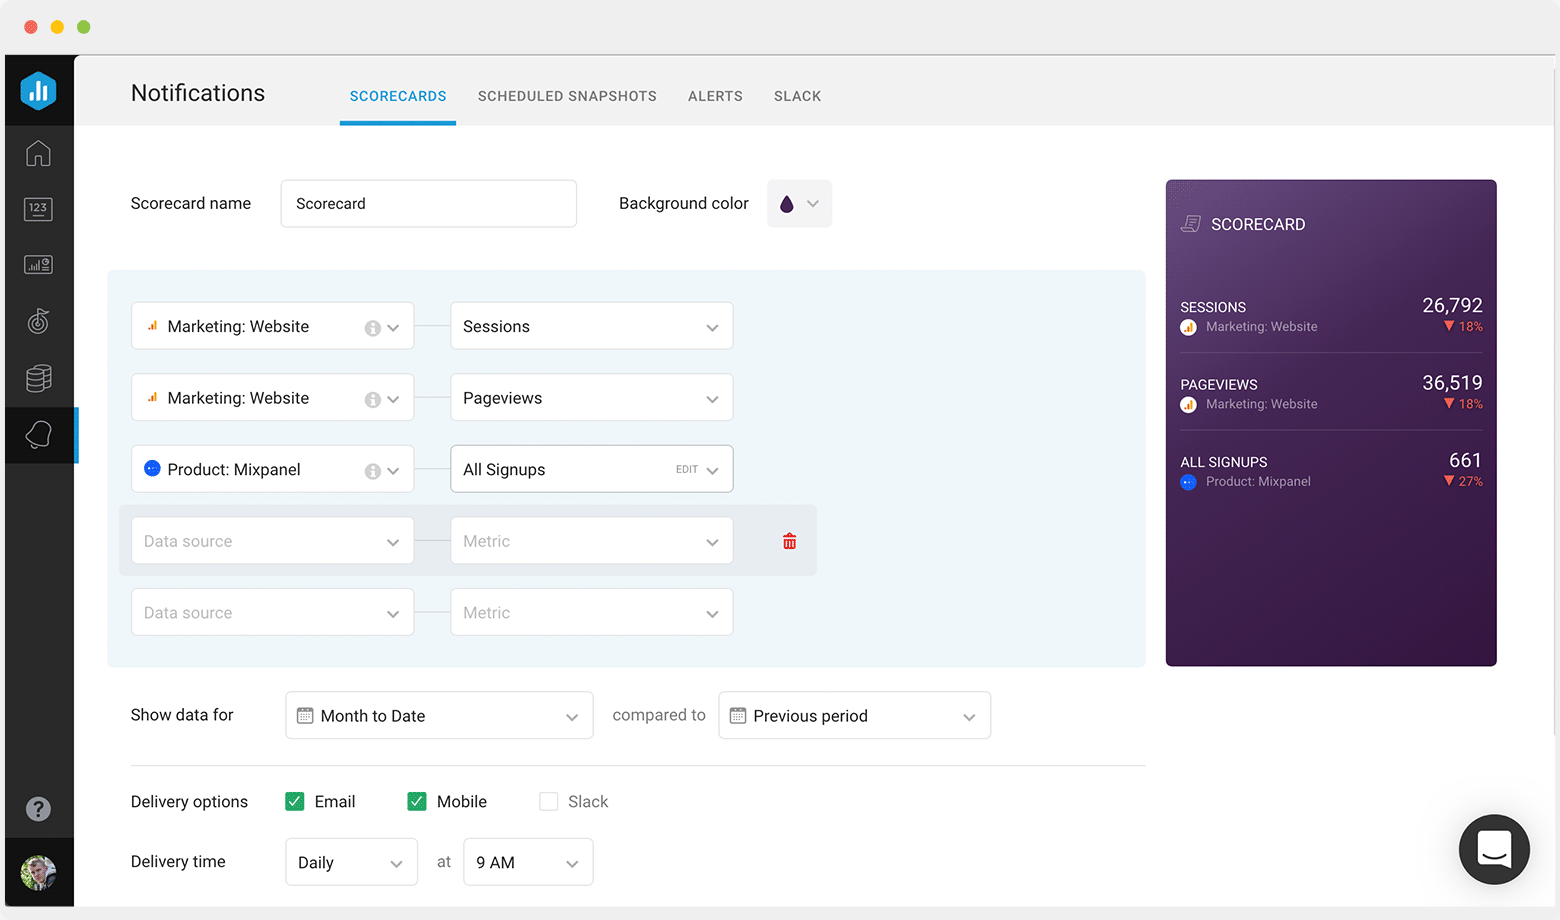Open the Metrics 123 sidebar icon

tap(38, 209)
